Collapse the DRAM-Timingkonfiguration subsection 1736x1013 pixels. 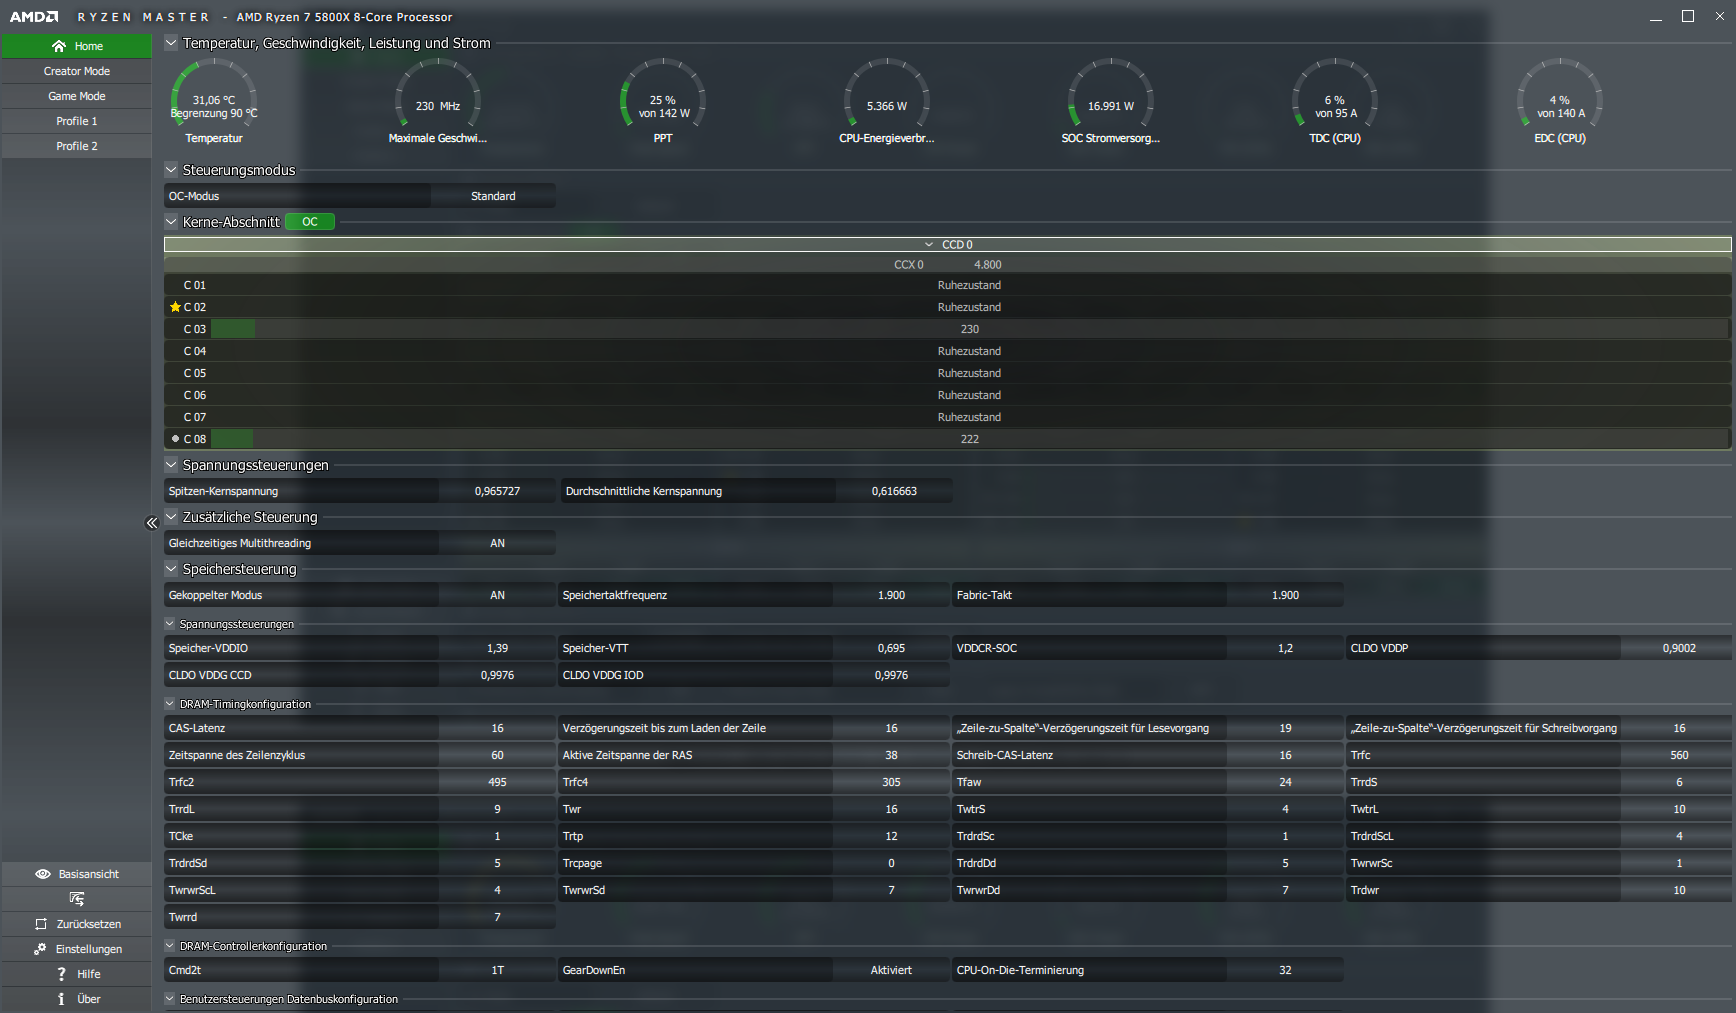(x=170, y=704)
